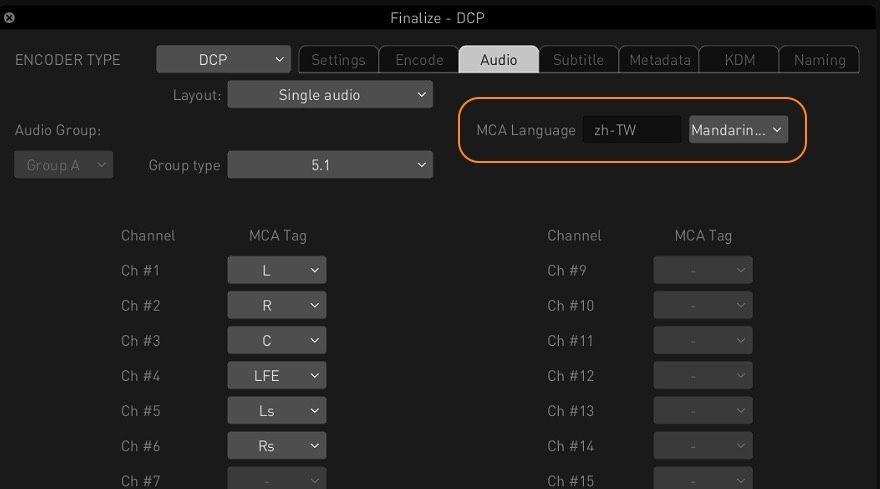Open the Metadata tab
Viewport: 880px width, 489px height.
(659, 60)
